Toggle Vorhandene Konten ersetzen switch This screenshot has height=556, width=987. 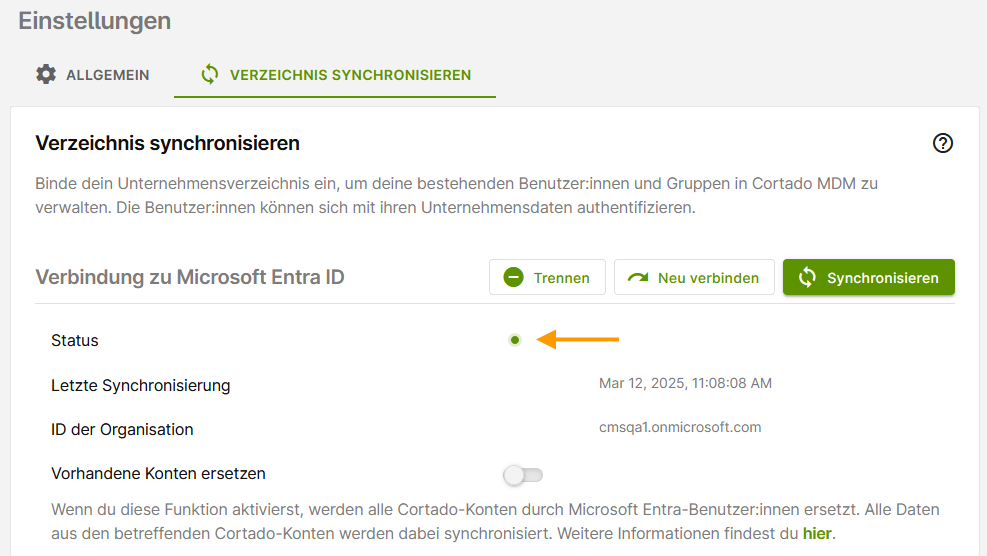[523, 475]
